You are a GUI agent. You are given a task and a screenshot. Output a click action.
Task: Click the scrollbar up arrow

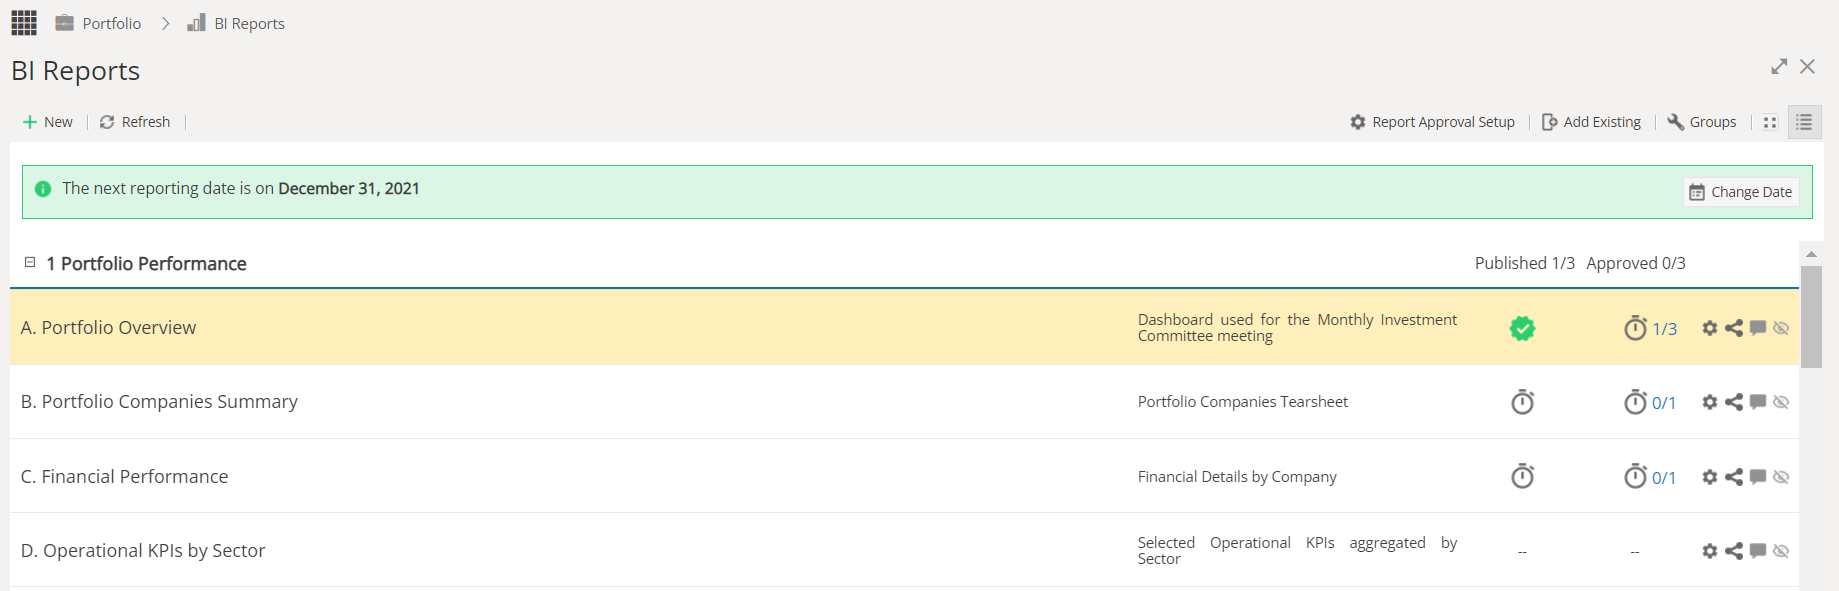pyautogui.click(x=1811, y=254)
